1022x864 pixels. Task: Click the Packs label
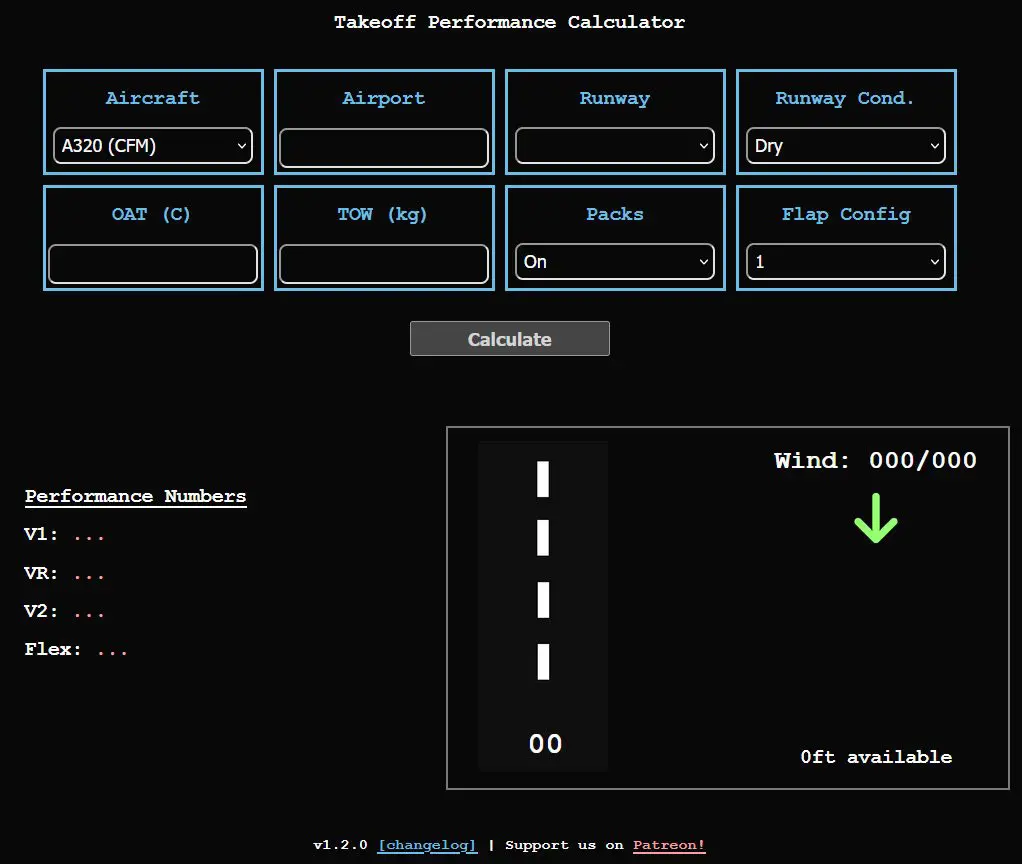tap(615, 214)
